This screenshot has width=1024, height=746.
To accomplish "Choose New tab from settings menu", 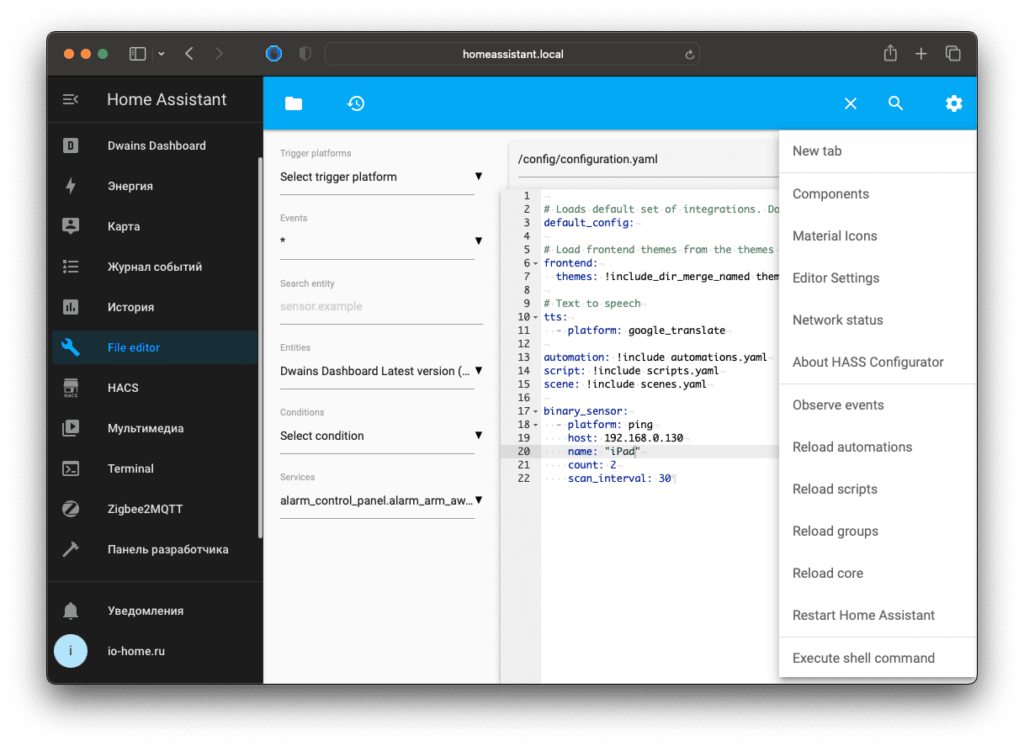I will tap(878, 151).
